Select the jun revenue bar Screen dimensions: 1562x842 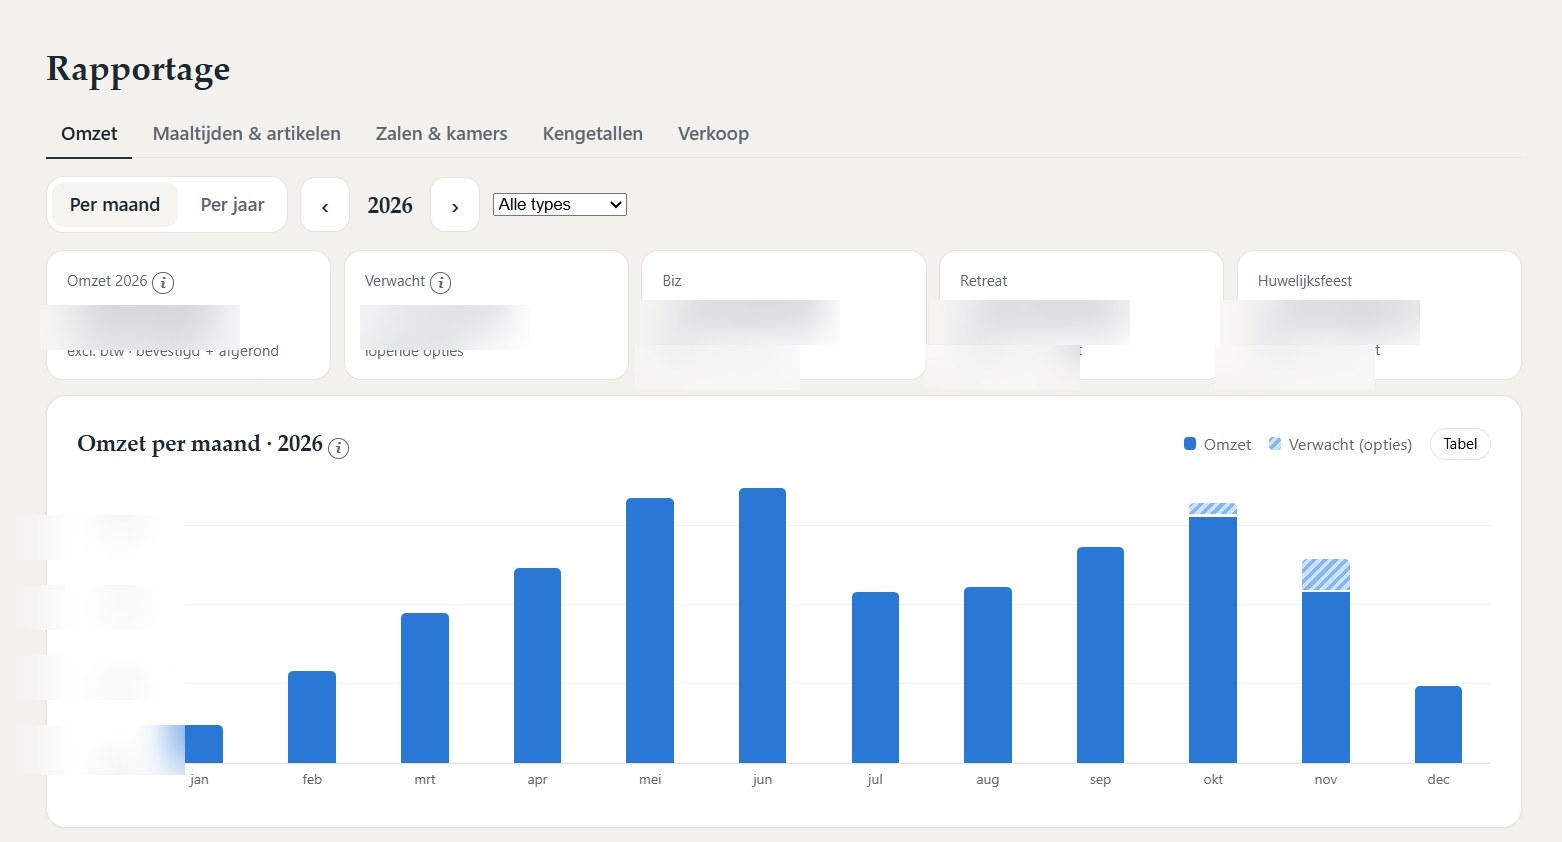pos(762,626)
